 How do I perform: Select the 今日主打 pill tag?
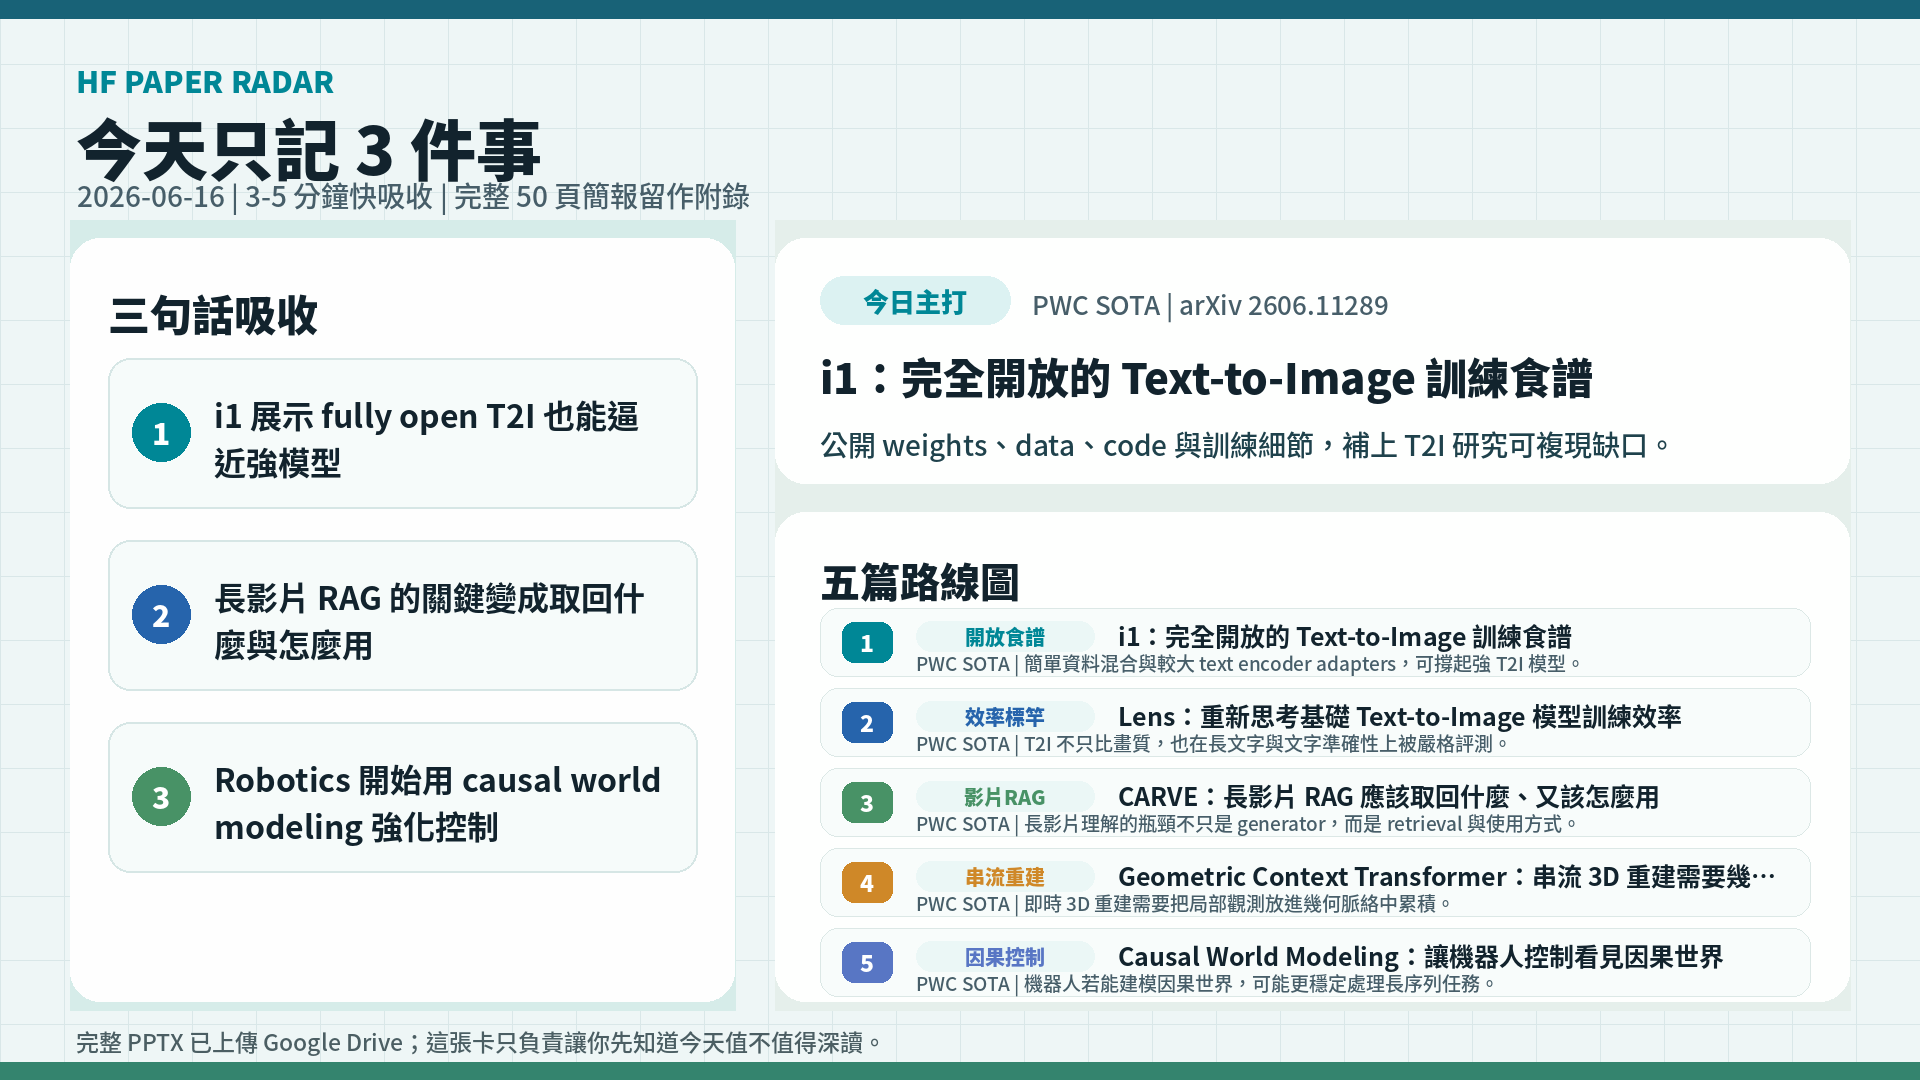tap(915, 301)
